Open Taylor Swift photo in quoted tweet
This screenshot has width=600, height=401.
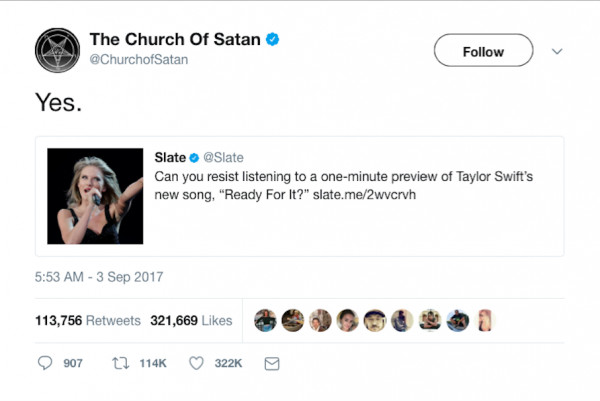[x=95, y=196]
